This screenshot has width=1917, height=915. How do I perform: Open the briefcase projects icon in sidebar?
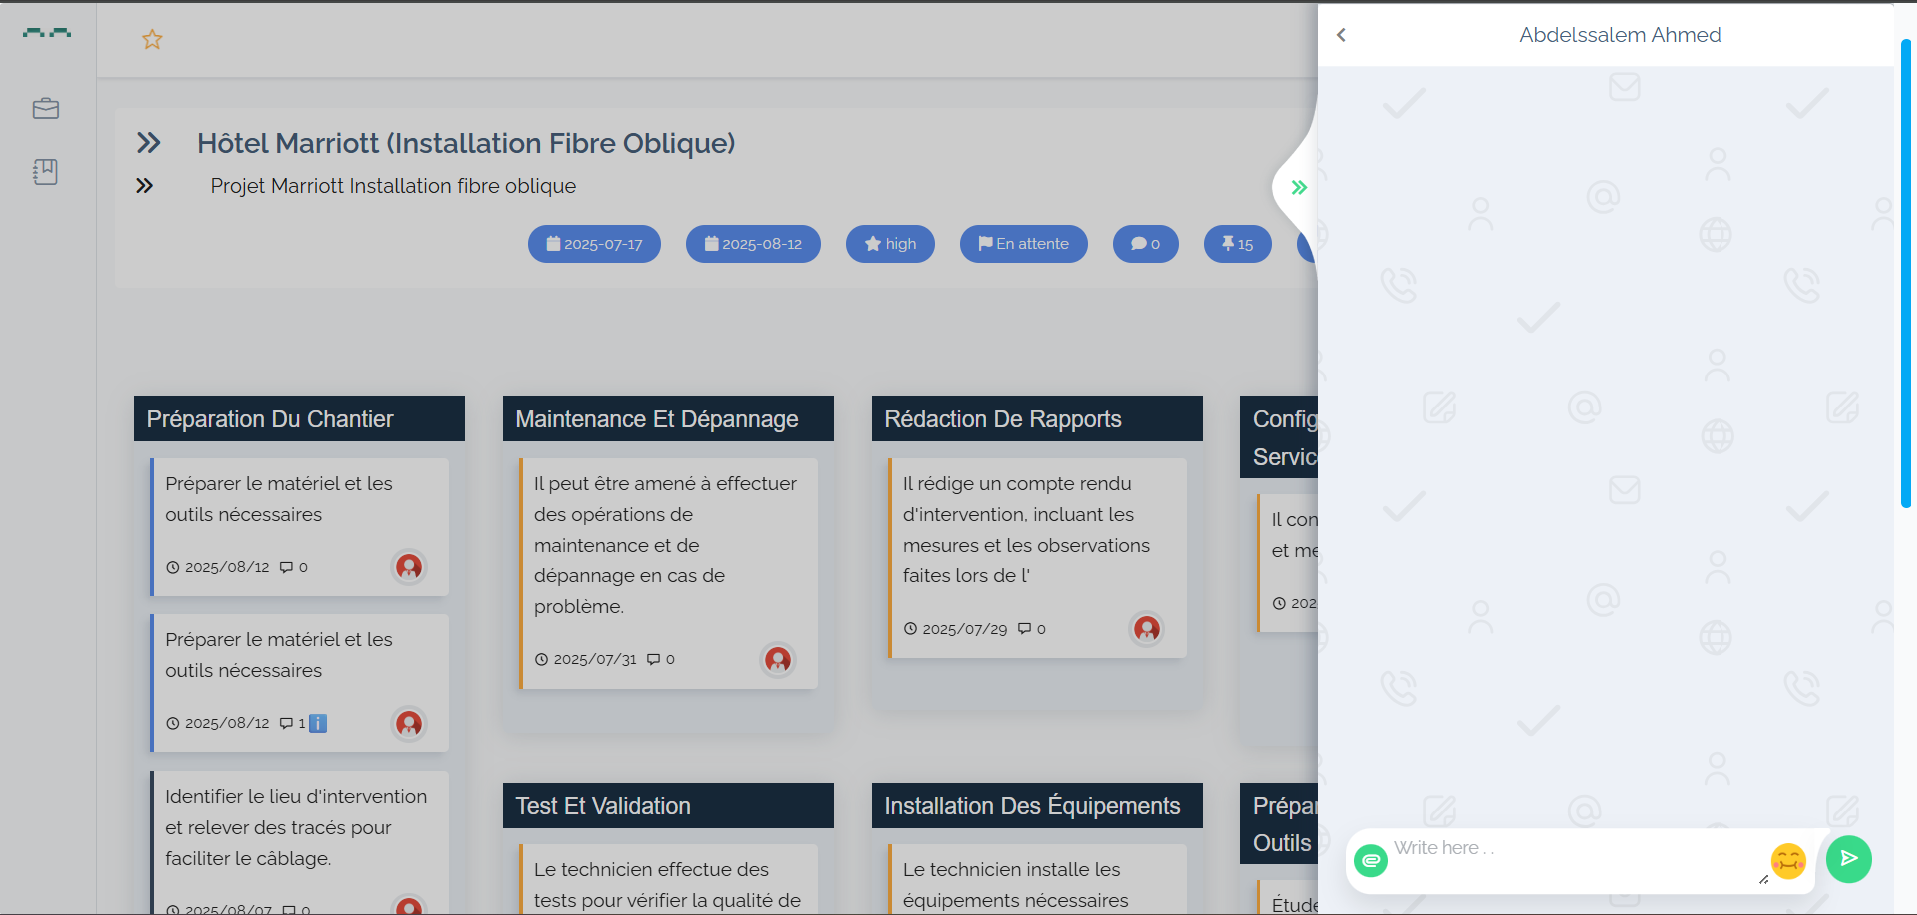pyautogui.click(x=46, y=108)
